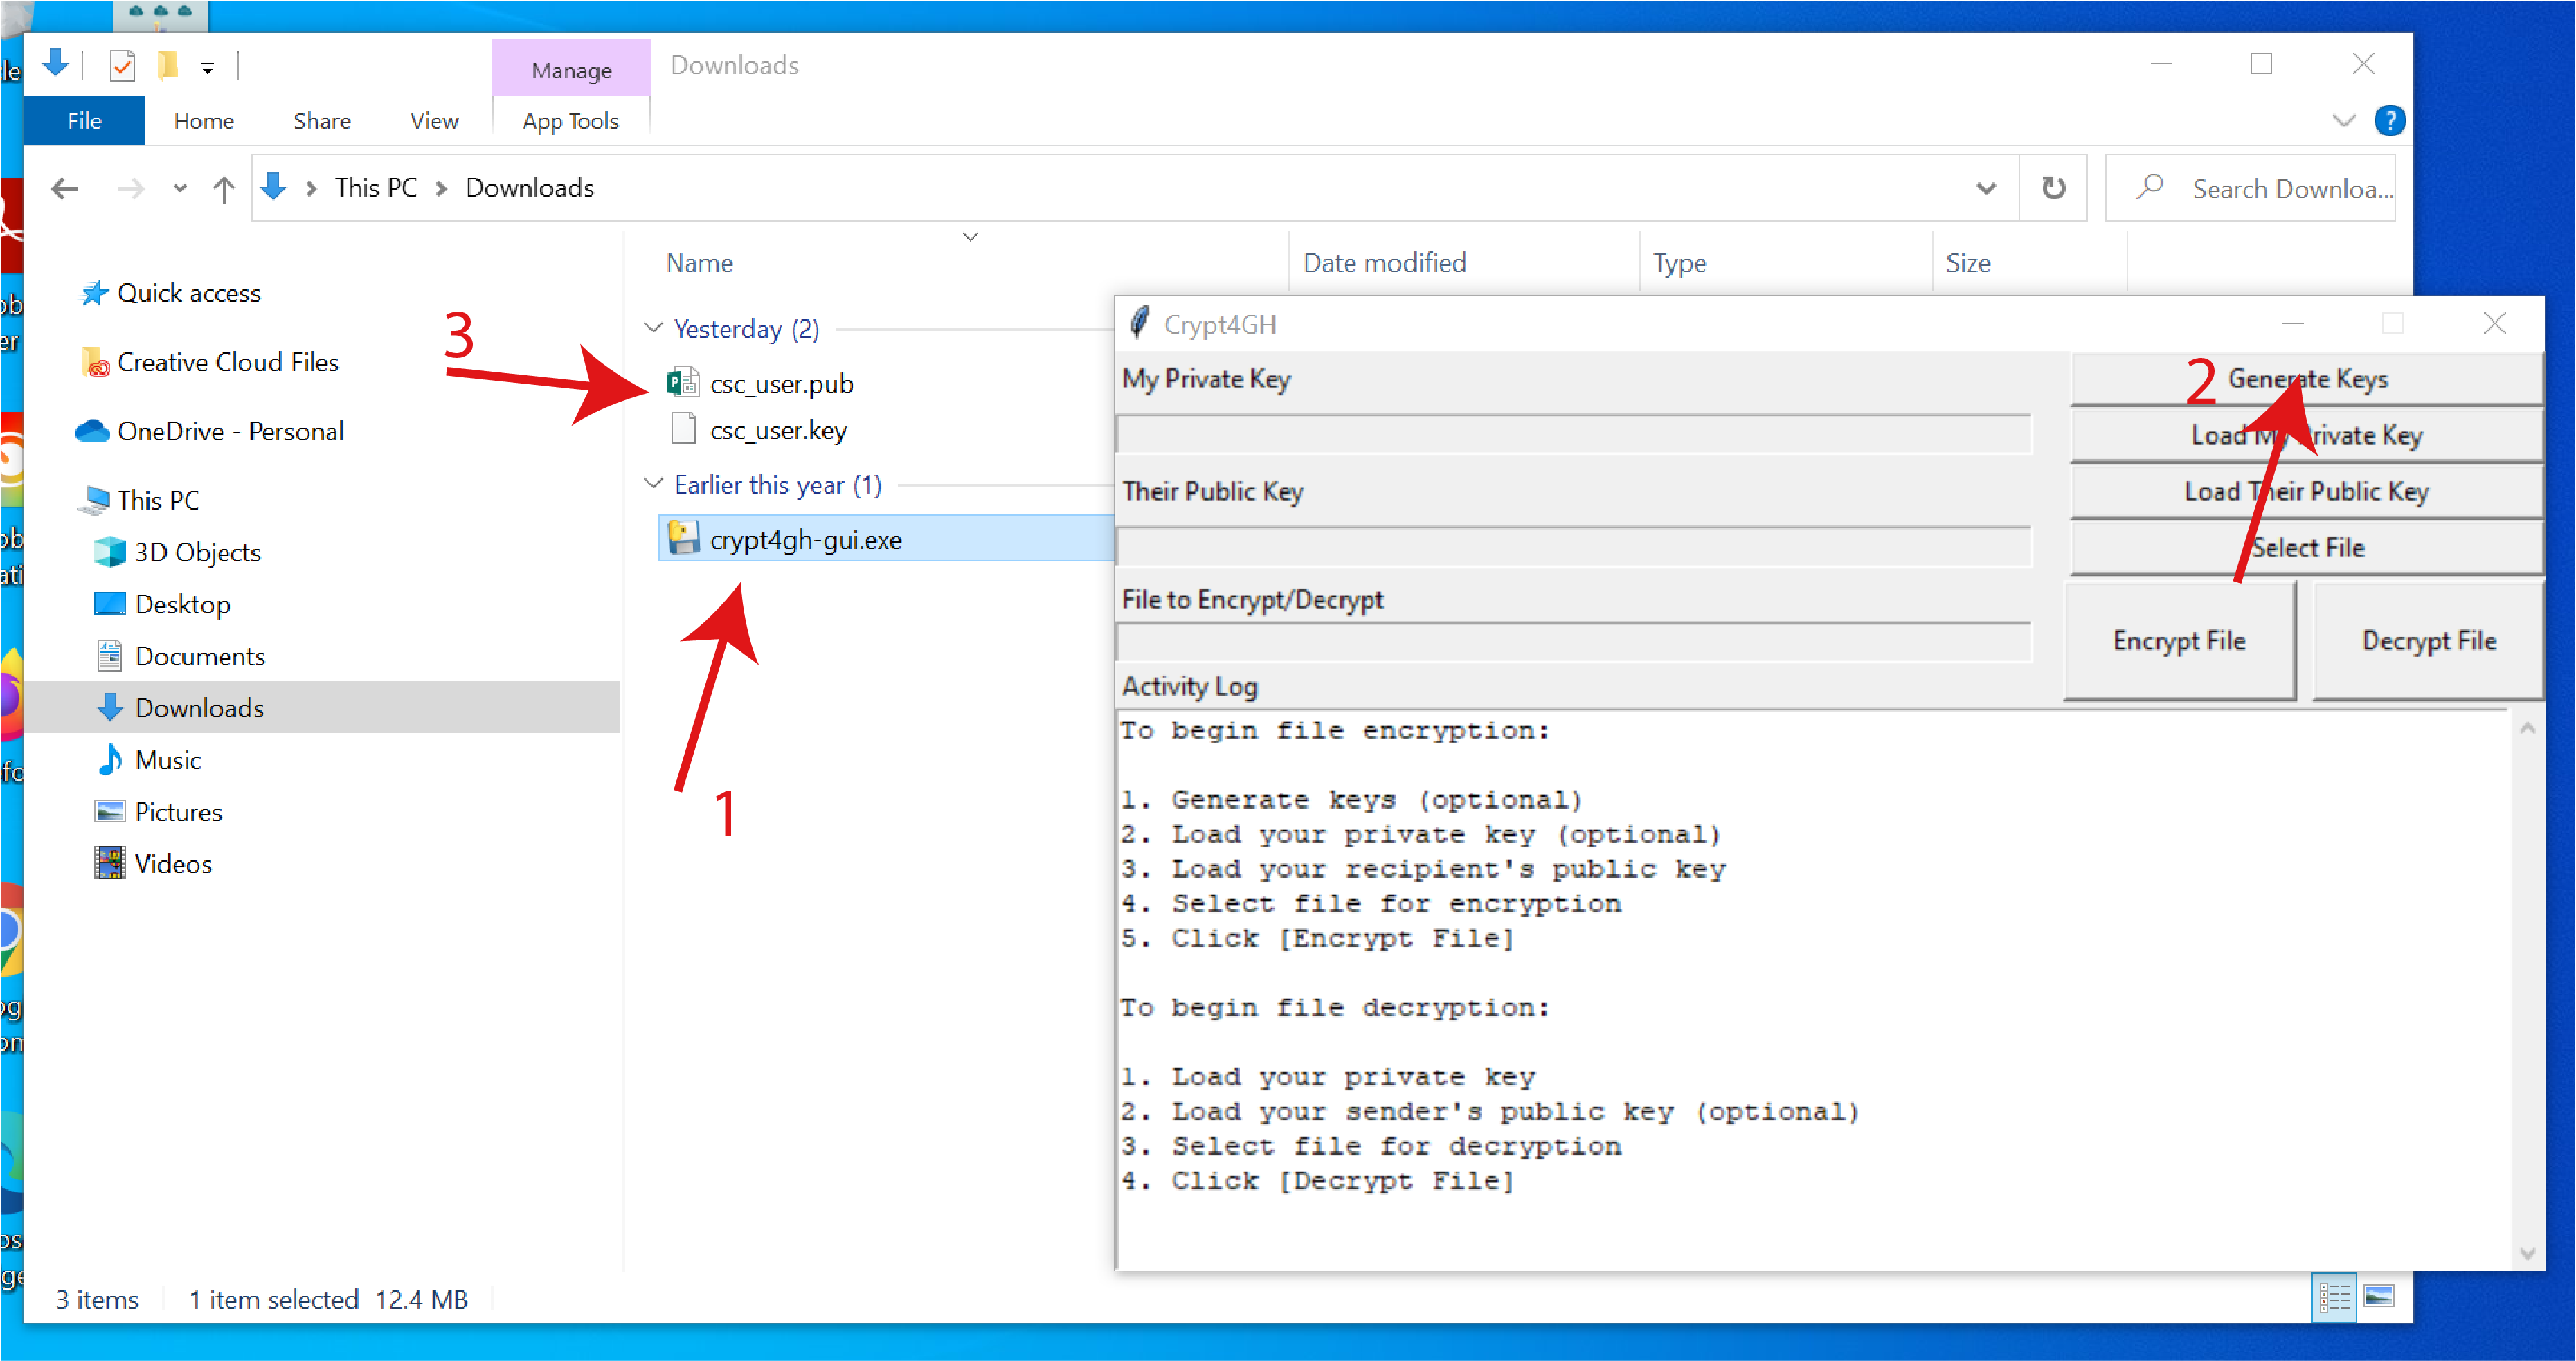
Task: Open Creative Cloud Files in navigation pane
Action: pos(228,362)
